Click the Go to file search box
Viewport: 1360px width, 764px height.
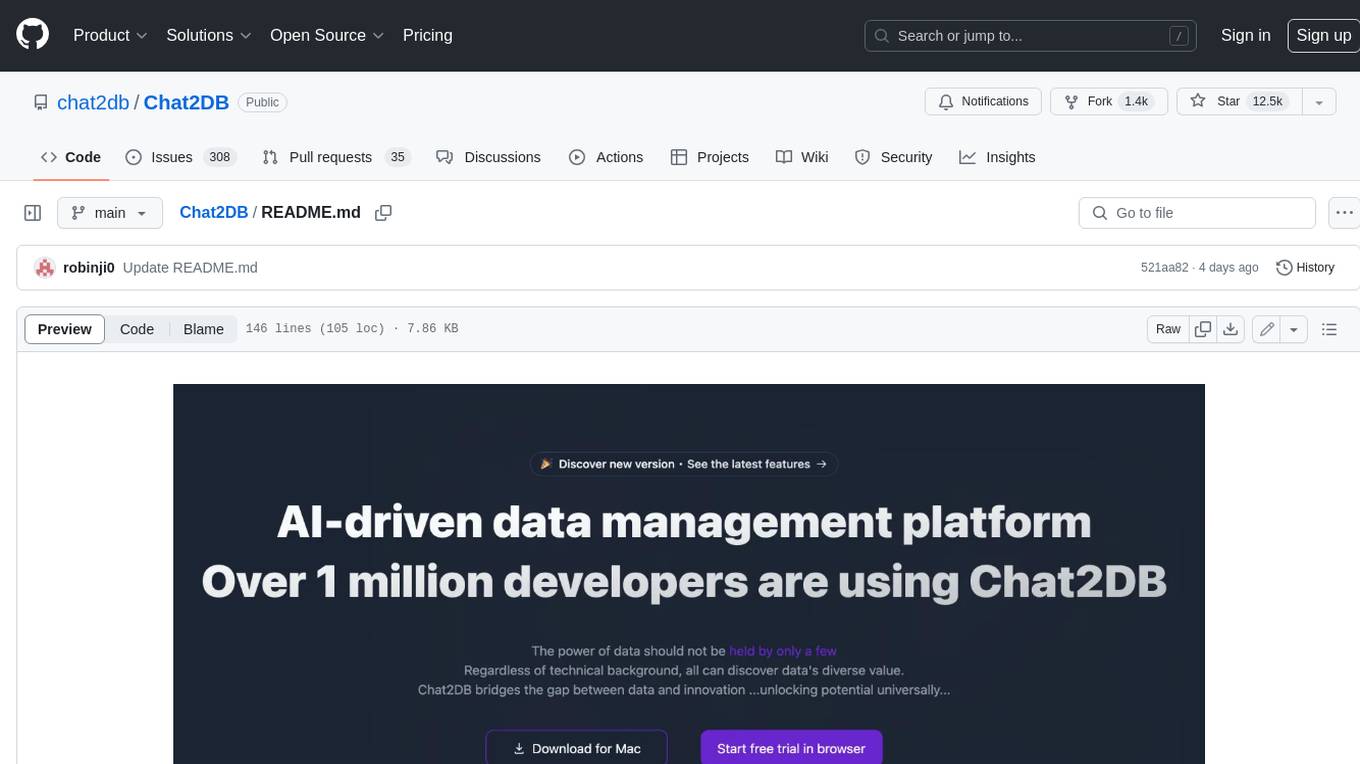(1197, 213)
